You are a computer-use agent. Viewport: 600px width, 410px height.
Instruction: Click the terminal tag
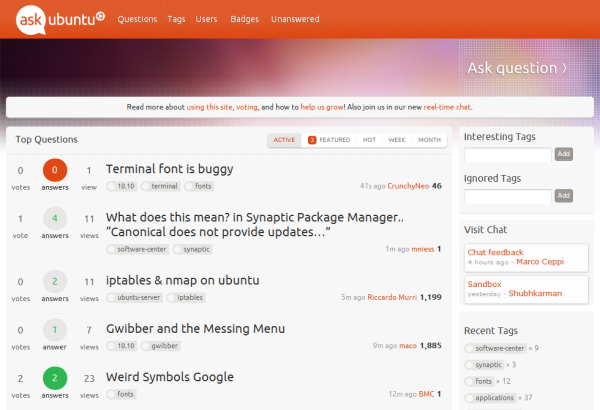click(x=160, y=186)
